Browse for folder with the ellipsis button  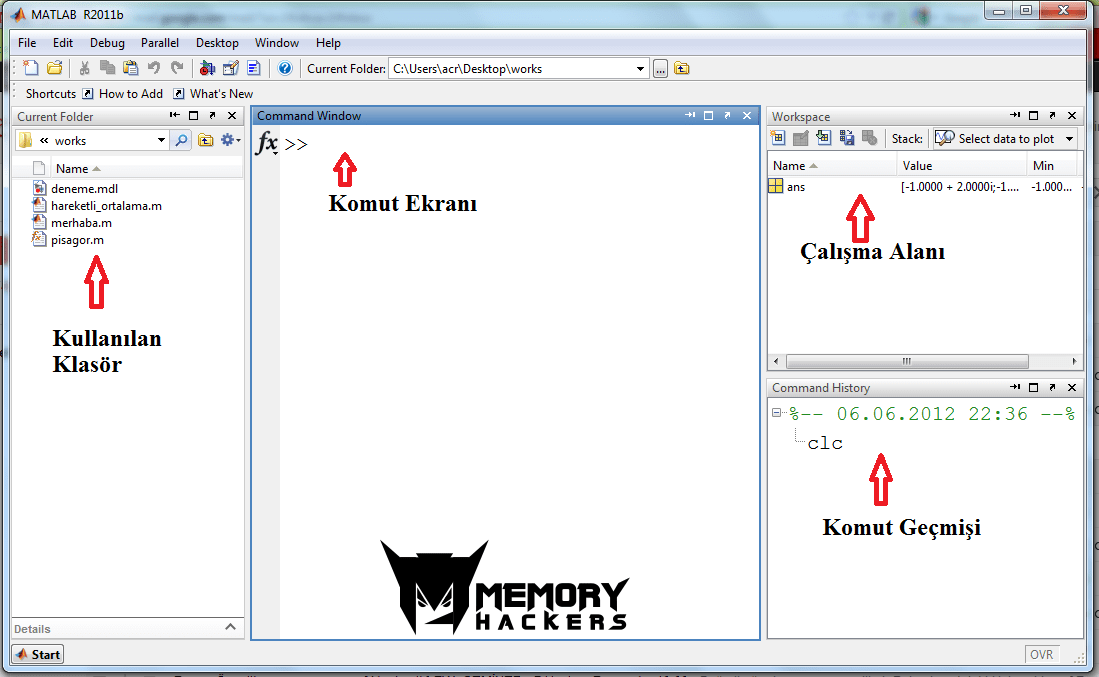click(x=660, y=69)
